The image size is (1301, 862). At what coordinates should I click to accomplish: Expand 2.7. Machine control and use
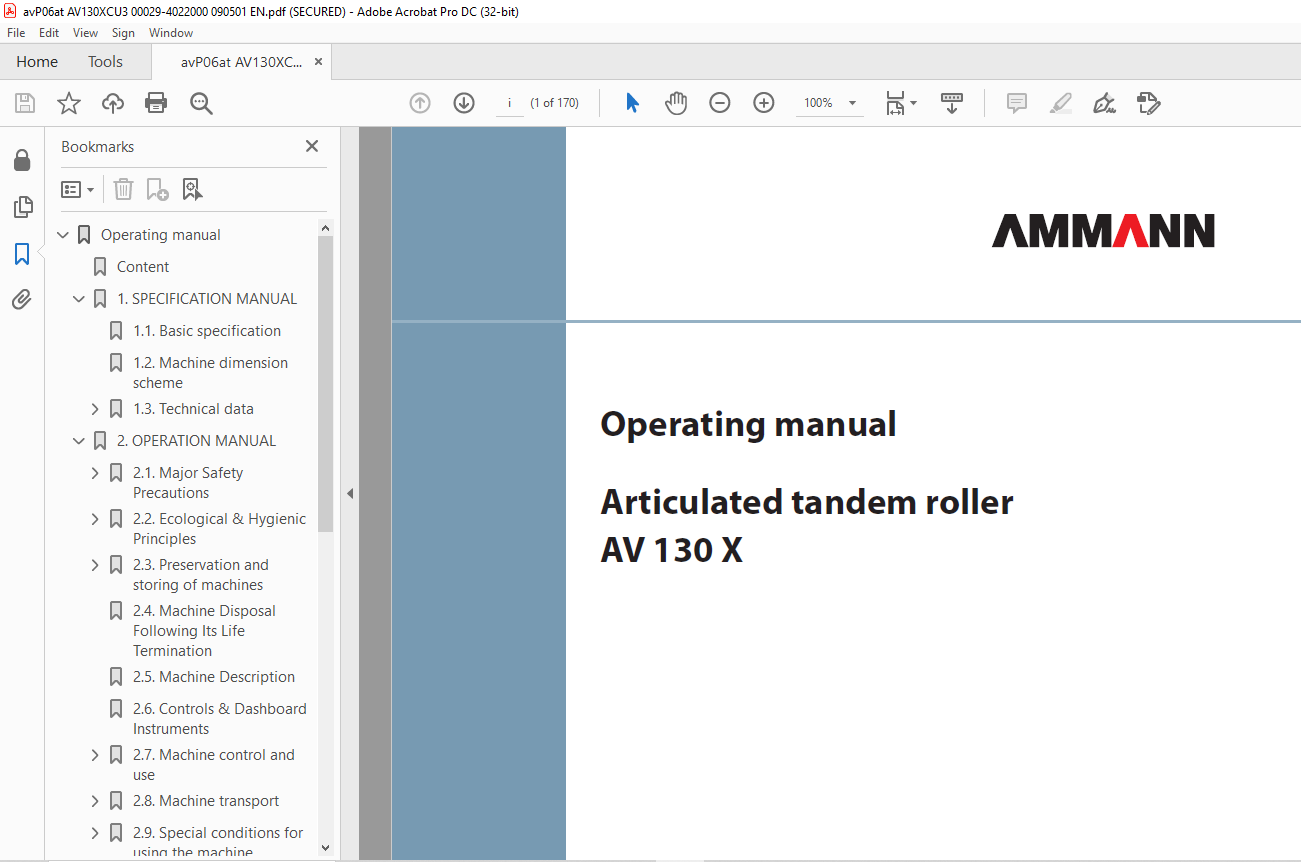(96, 755)
